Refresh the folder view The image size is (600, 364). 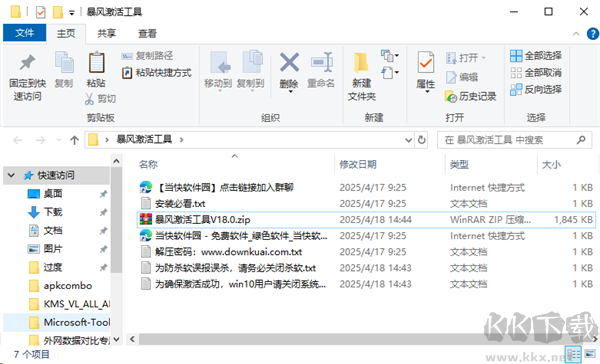(421, 140)
